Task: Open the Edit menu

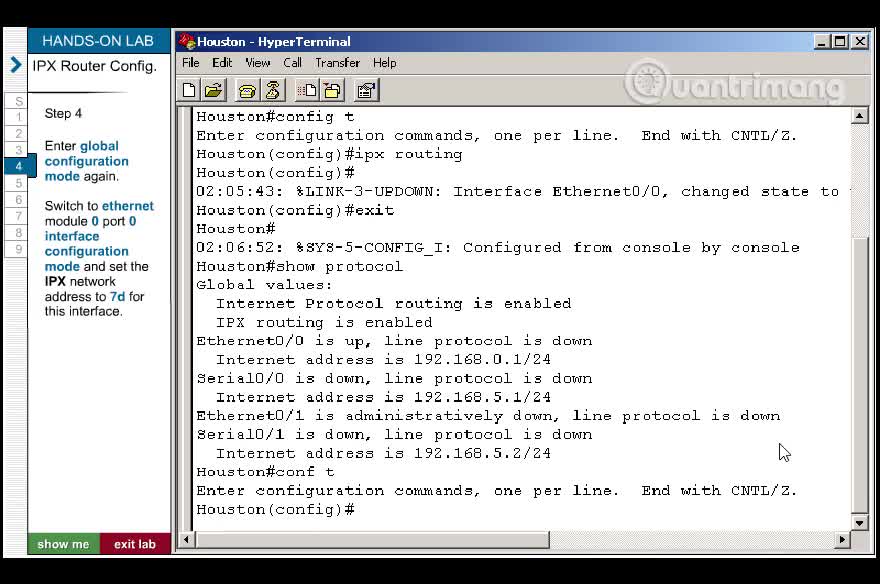Action: point(222,63)
